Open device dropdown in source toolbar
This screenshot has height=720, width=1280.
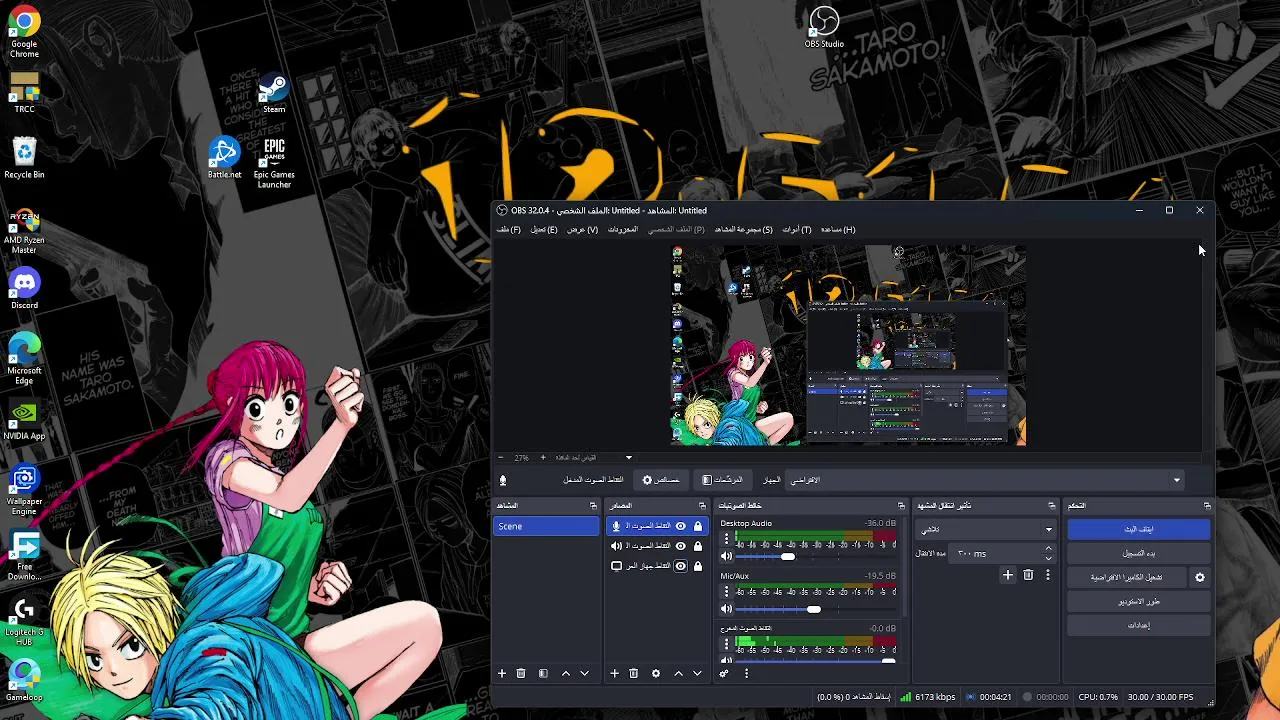[x=985, y=480]
